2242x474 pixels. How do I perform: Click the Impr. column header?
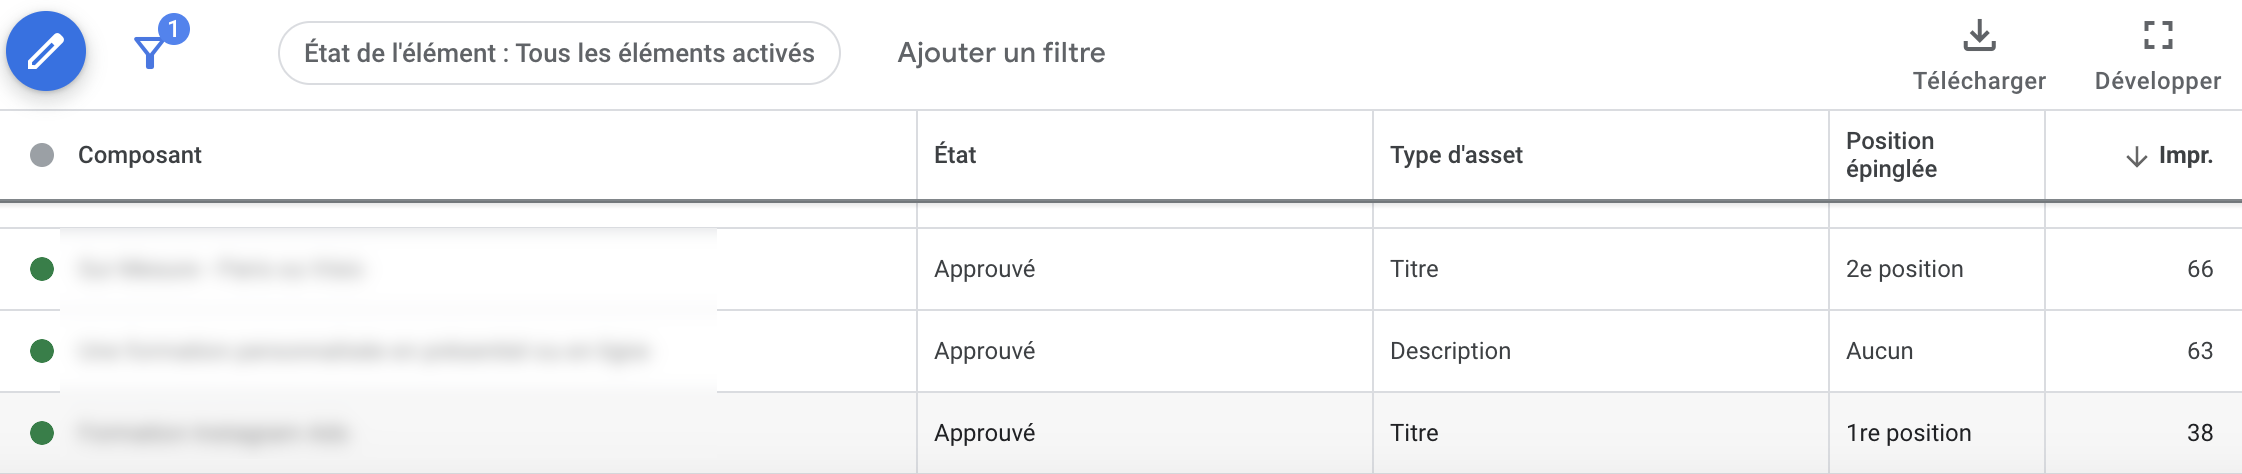tap(2185, 155)
